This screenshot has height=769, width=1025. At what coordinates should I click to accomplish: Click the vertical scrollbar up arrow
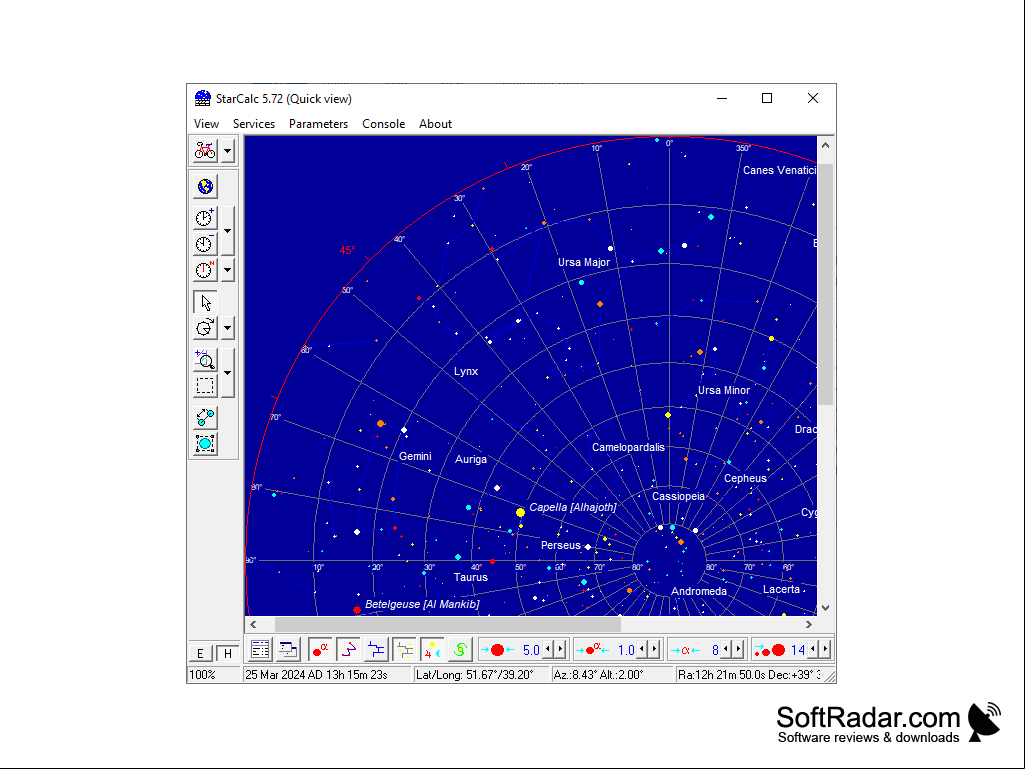[826, 145]
